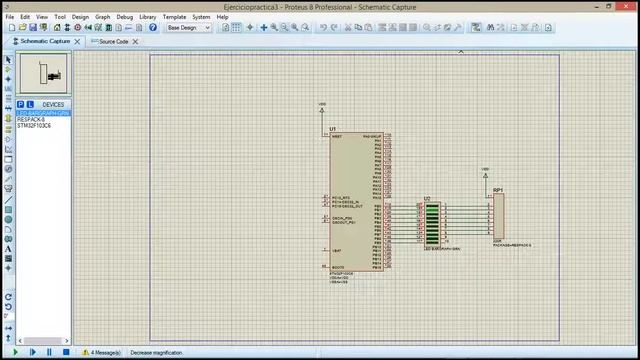Screen dimensions: 640x360
Task: Select the 2D Graphics Arc tool
Action: pyautogui.click(x=8, y=229)
